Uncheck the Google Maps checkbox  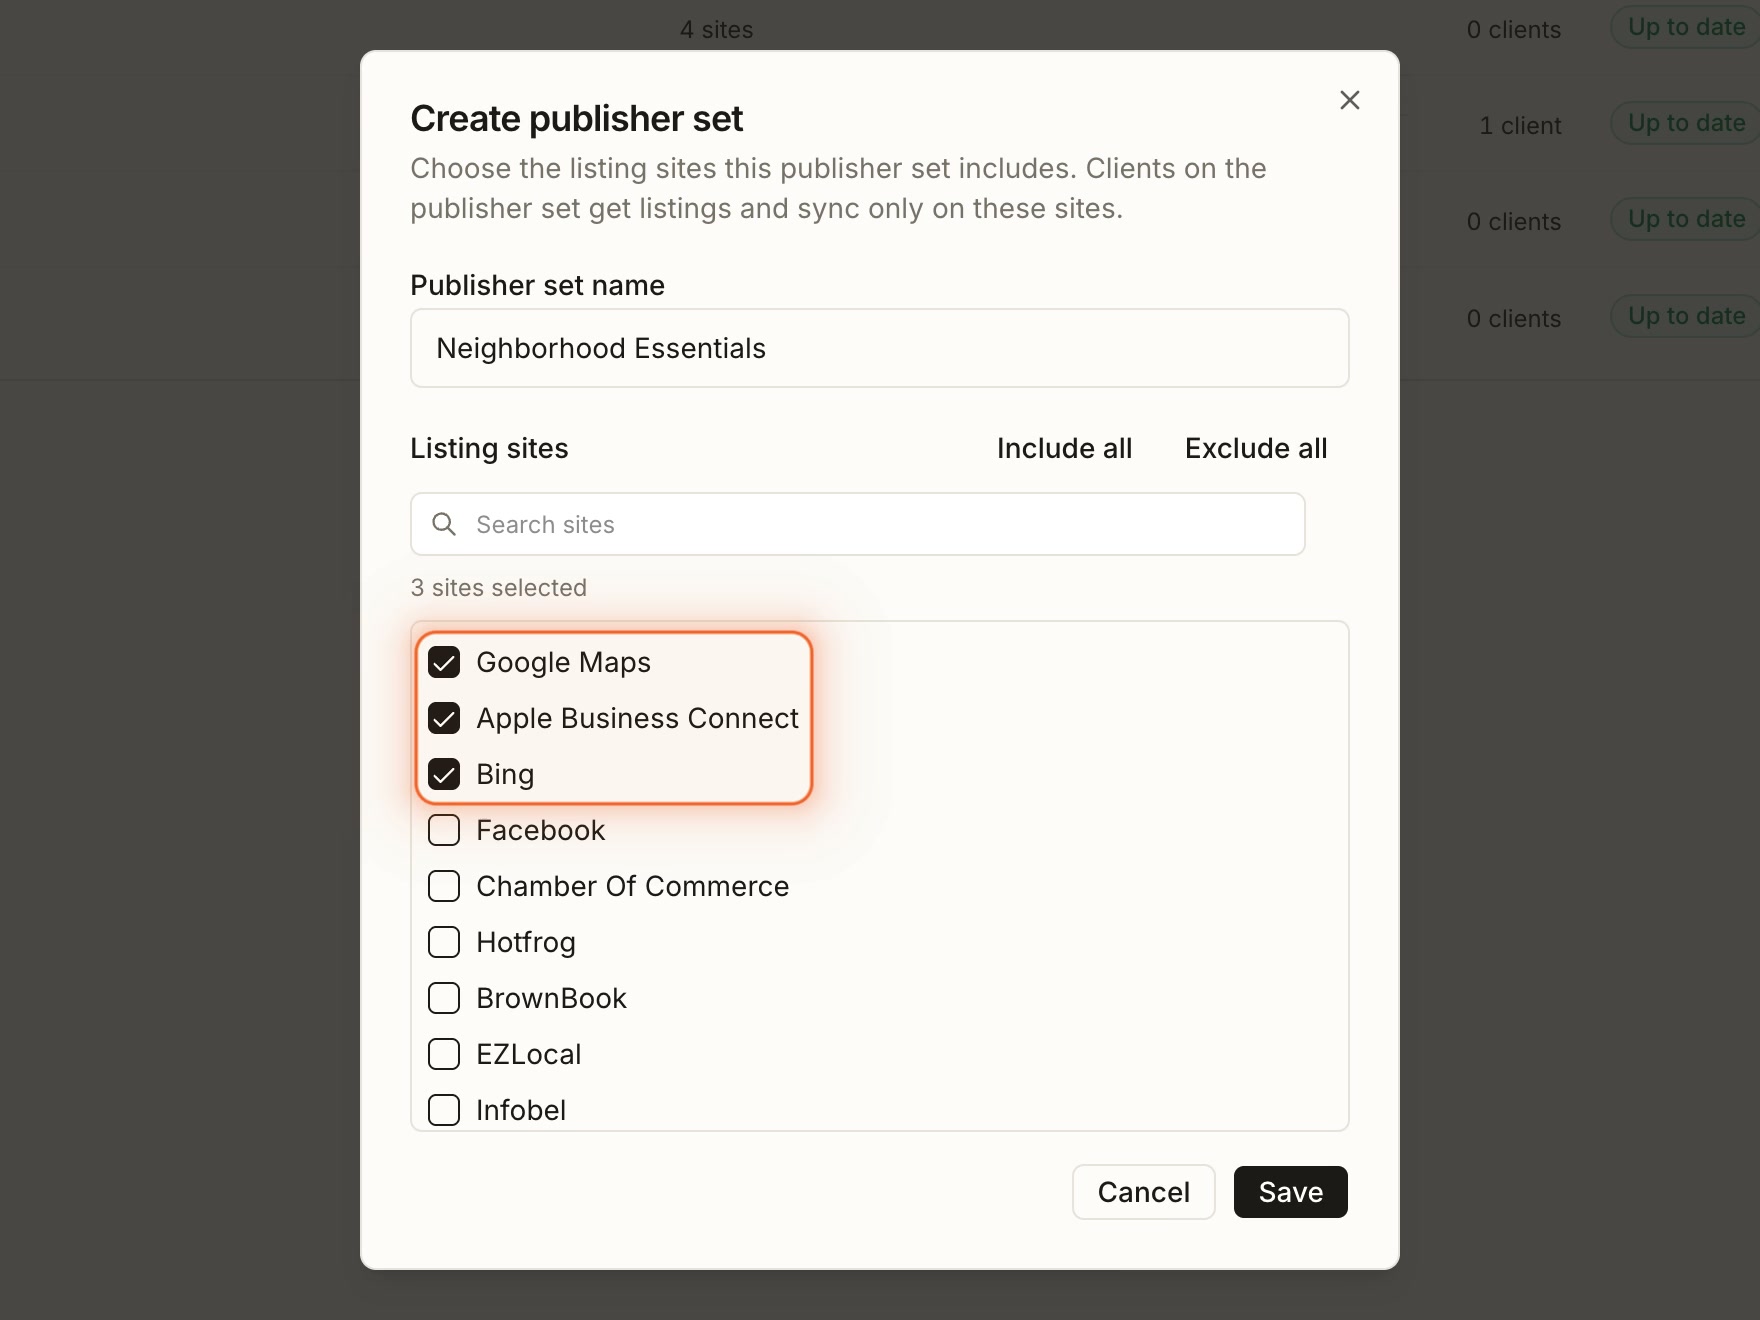tap(444, 662)
